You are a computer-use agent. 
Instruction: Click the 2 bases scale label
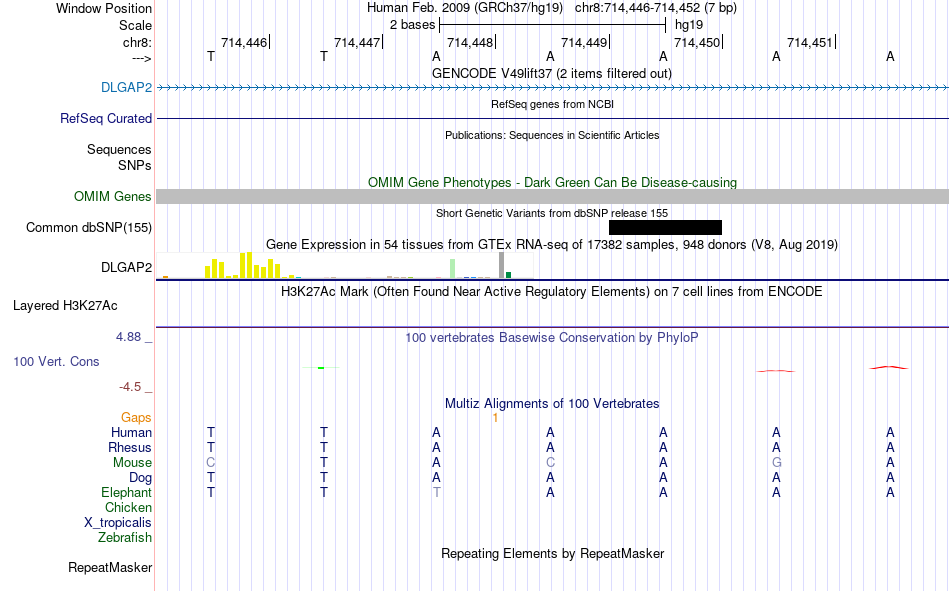point(412,25)
